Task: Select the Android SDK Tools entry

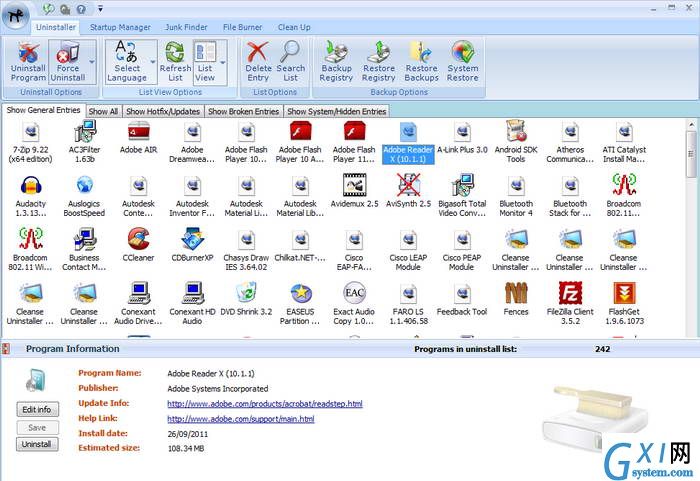Action: (x=516, y=142)
